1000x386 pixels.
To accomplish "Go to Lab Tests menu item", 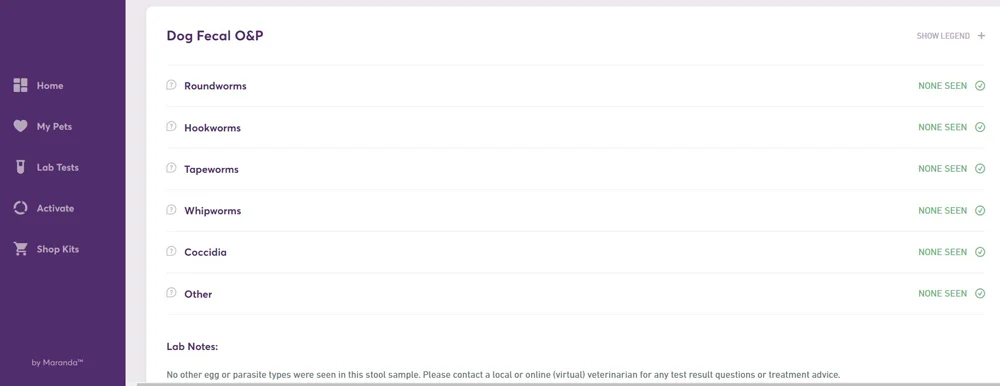I will click(x=57, y=168).
